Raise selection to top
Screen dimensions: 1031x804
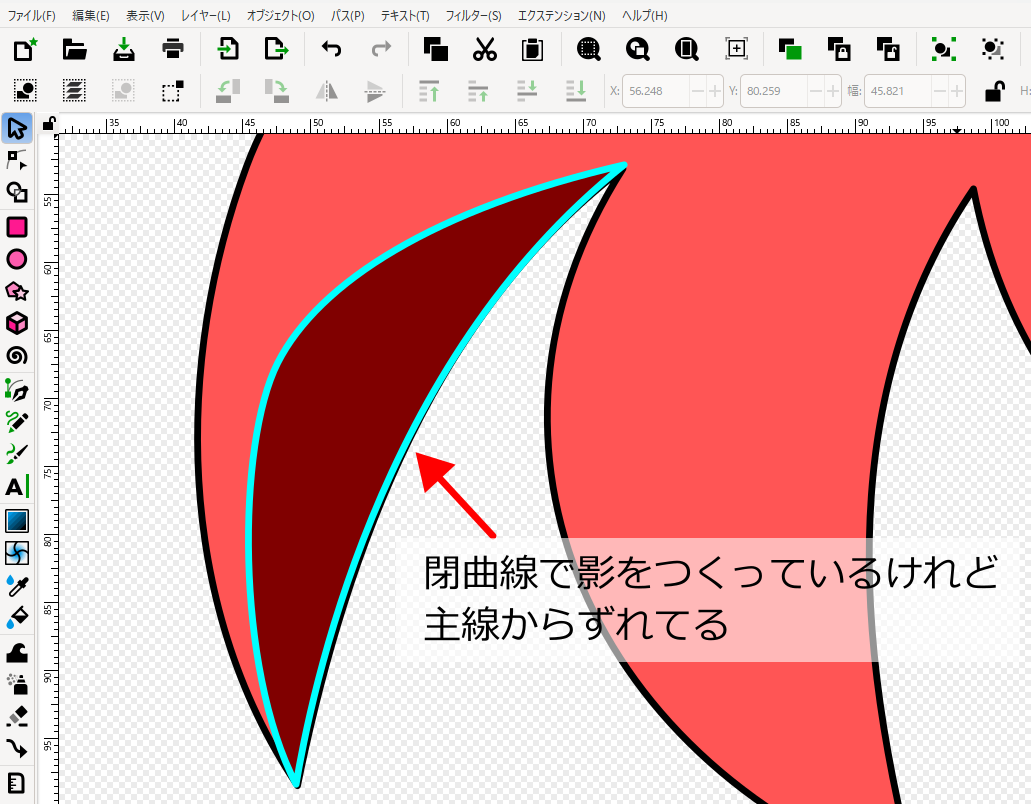[429, 91]
